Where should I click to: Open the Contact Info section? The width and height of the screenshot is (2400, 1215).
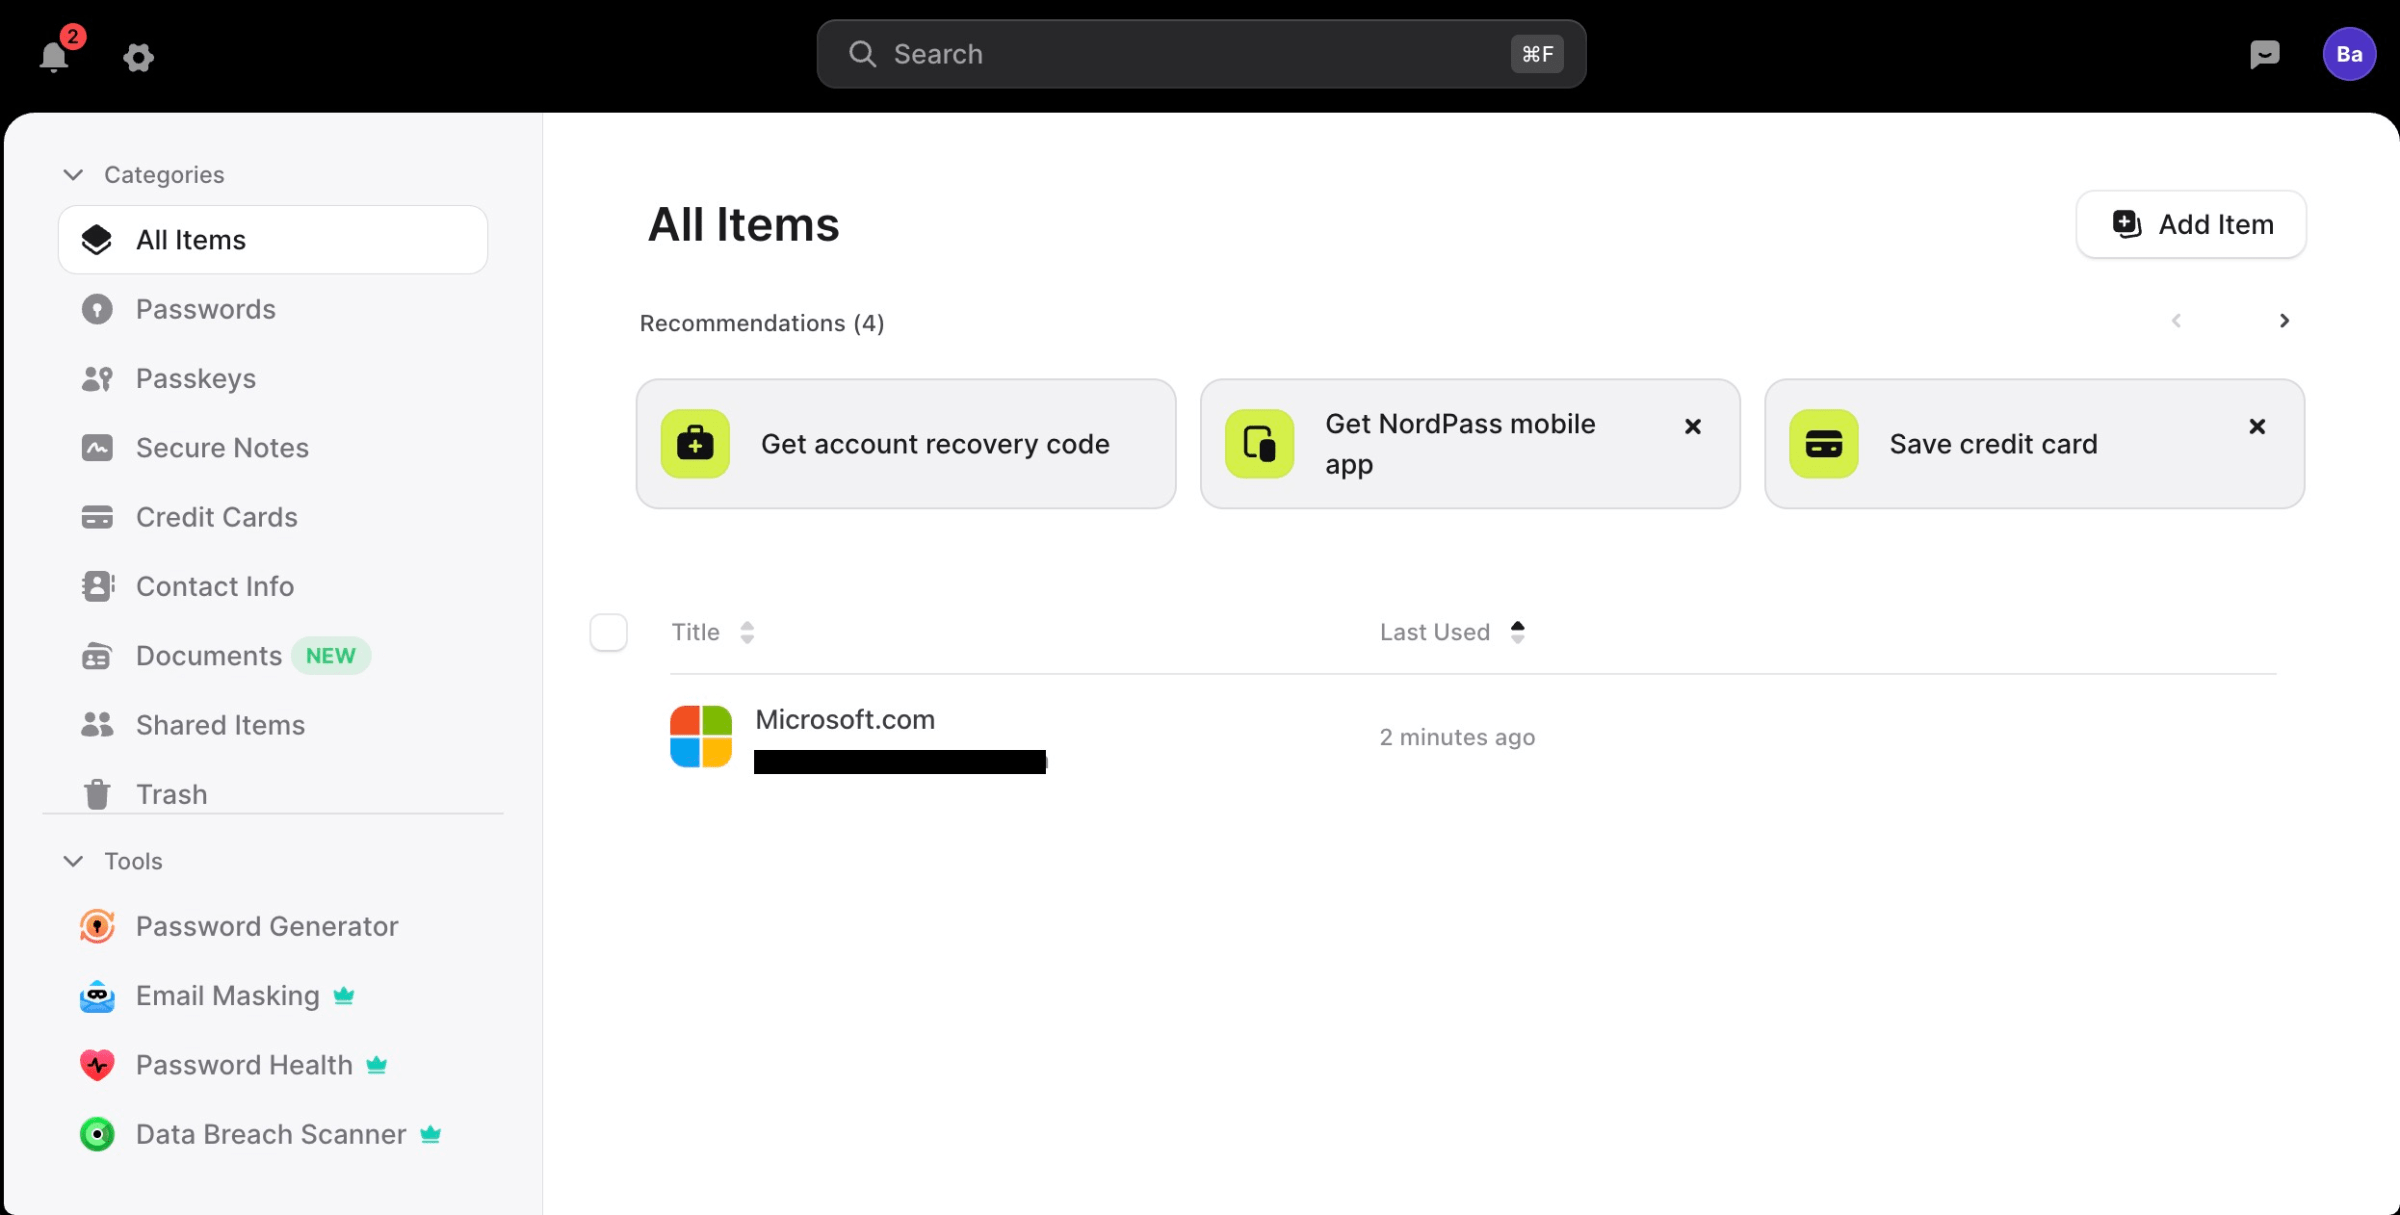(x=214, y=586)
